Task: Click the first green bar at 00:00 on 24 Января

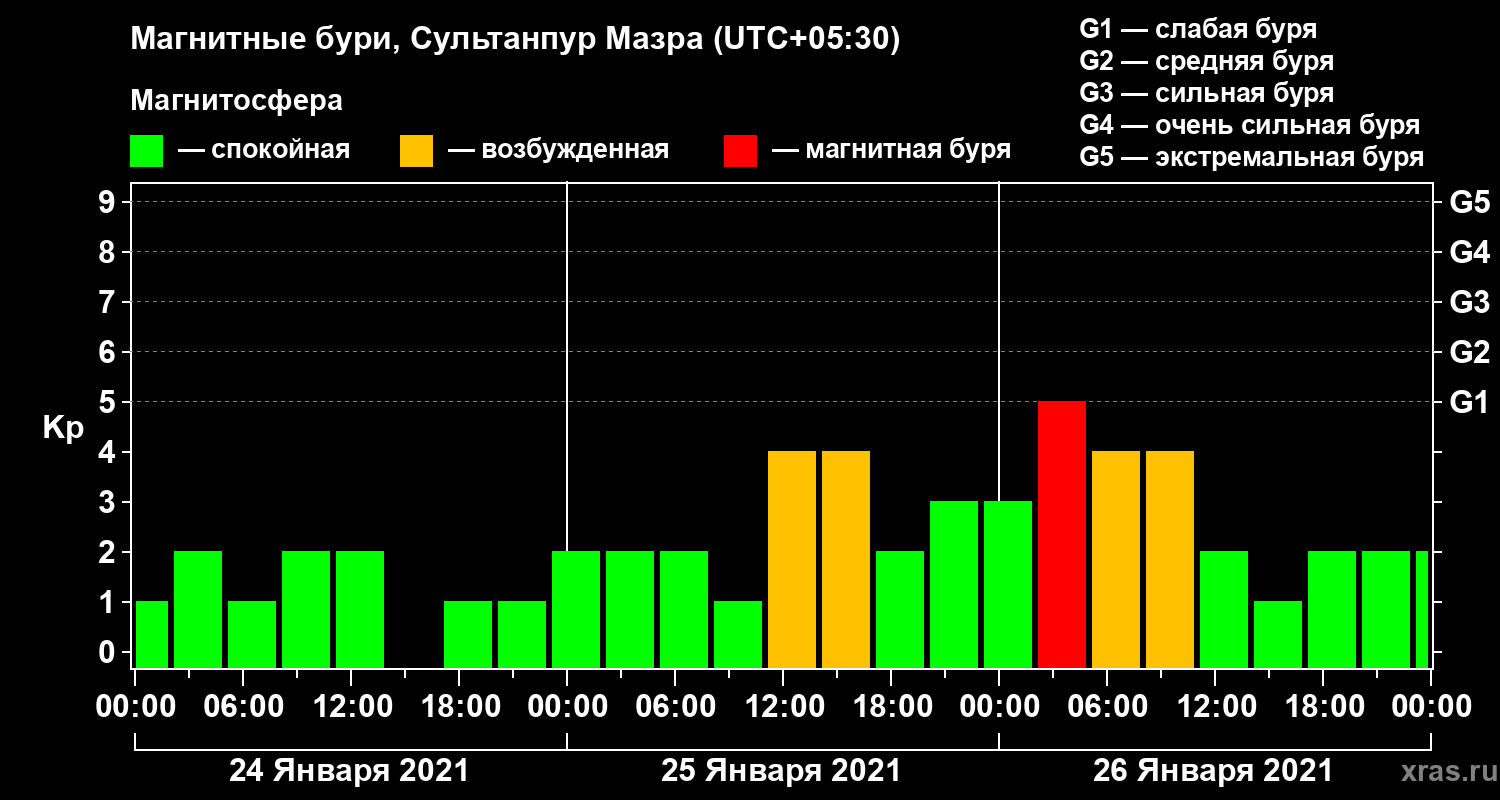Action: point(152,635)
